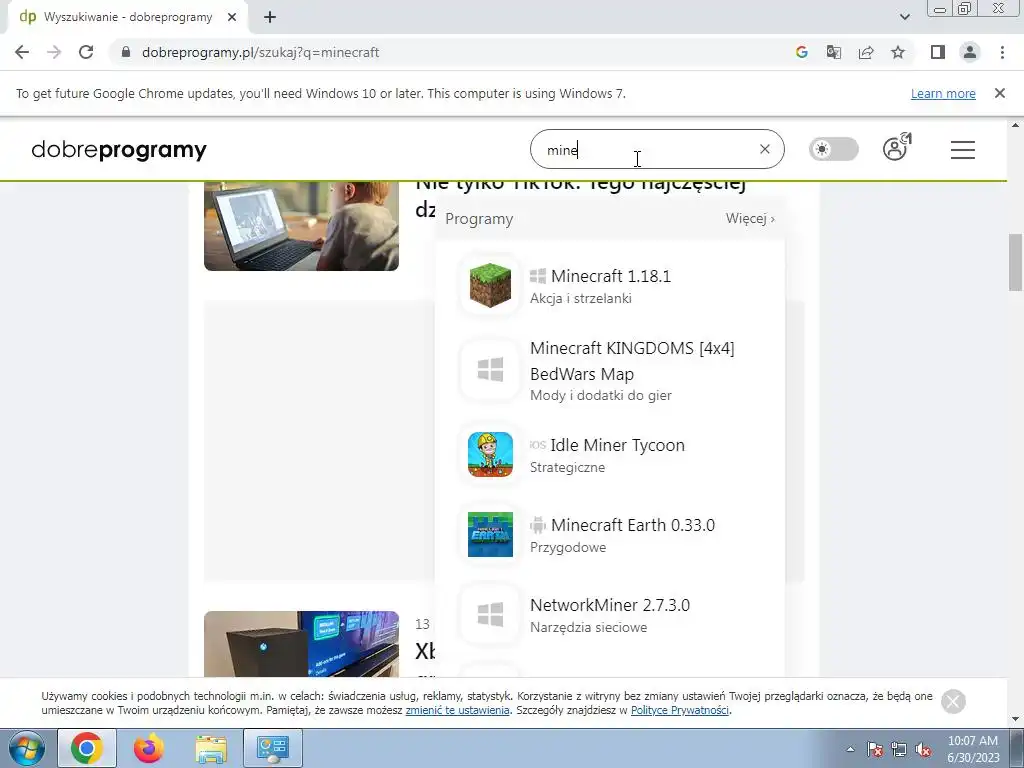Launch Firefox from the taskbar

point(148,748)
